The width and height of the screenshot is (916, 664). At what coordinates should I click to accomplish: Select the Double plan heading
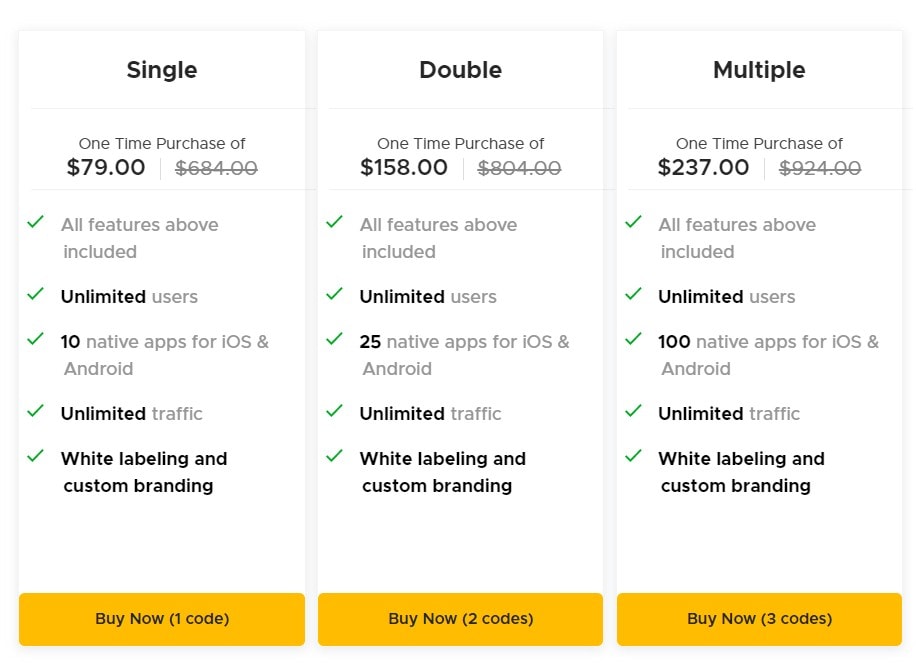[x=461, y=70]
